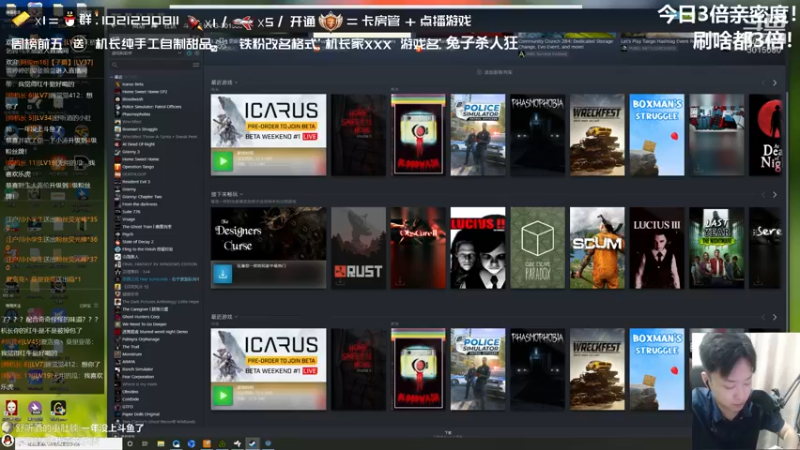800x450 pixels.
Task: Select The Caregiver in the sidebar list
Action: [x=145, y=309]
